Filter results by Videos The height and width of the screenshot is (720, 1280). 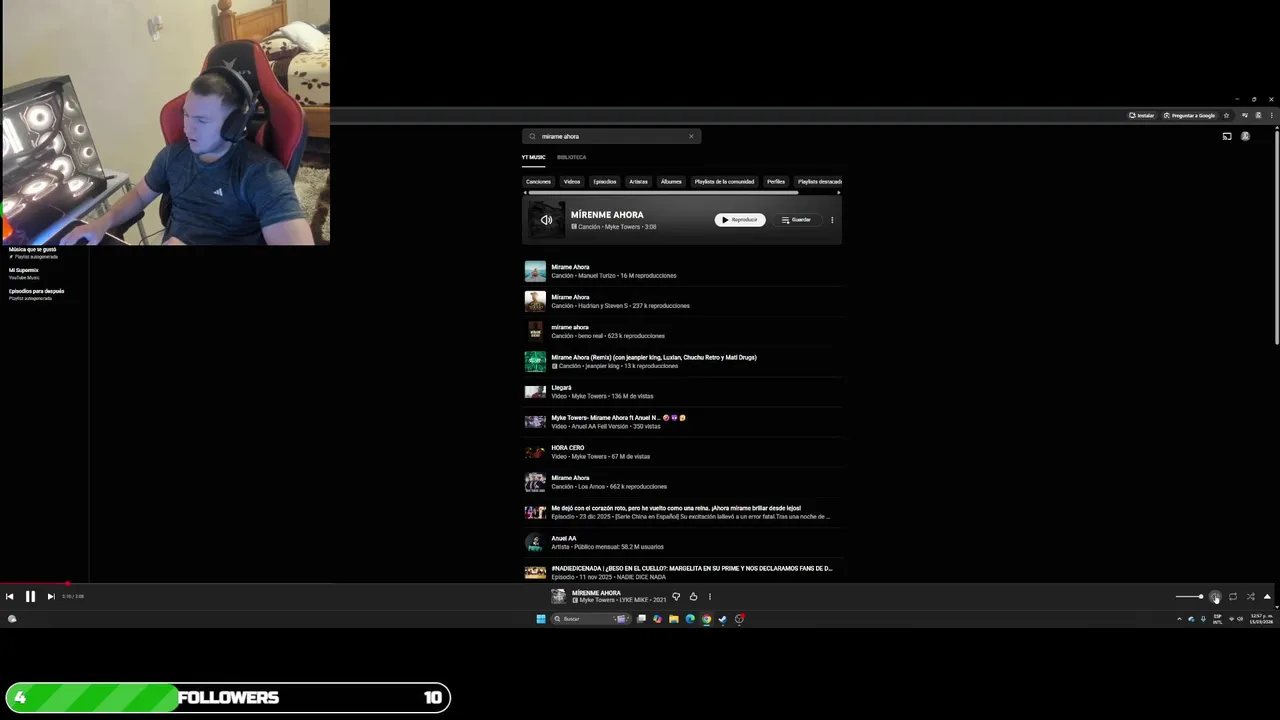tap(572, 181)
